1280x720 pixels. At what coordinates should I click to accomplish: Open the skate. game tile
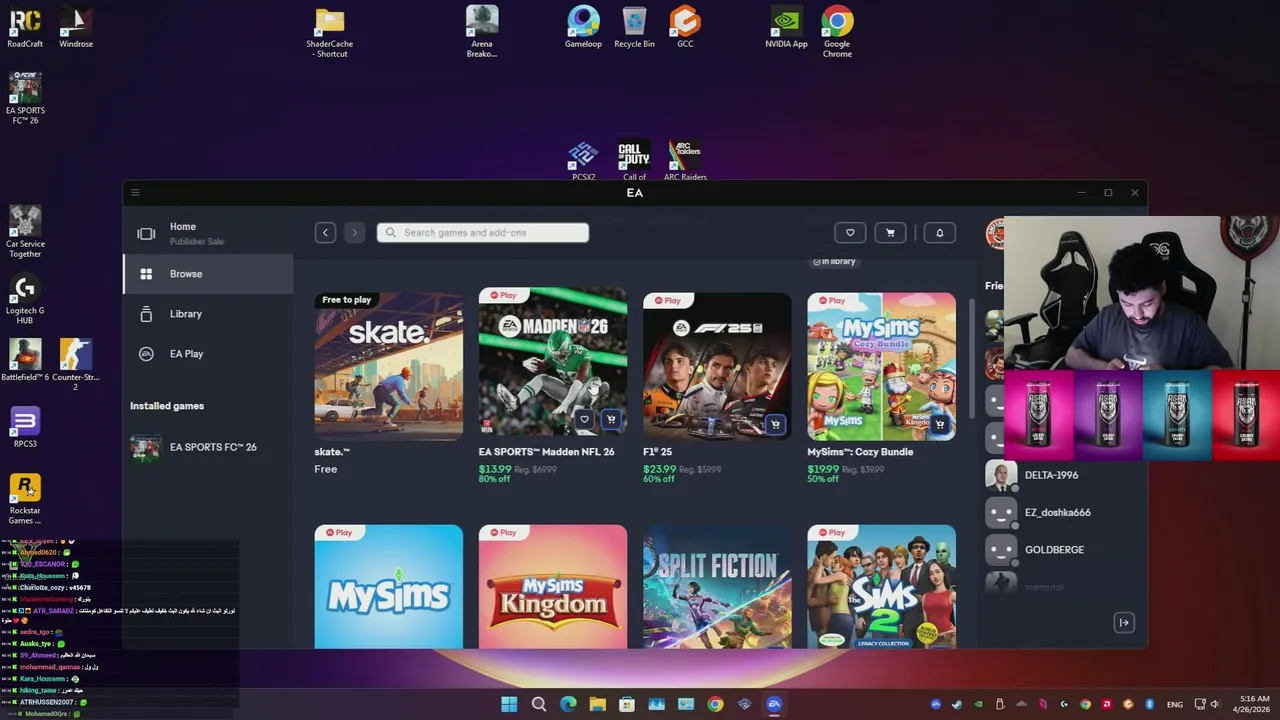389,366
